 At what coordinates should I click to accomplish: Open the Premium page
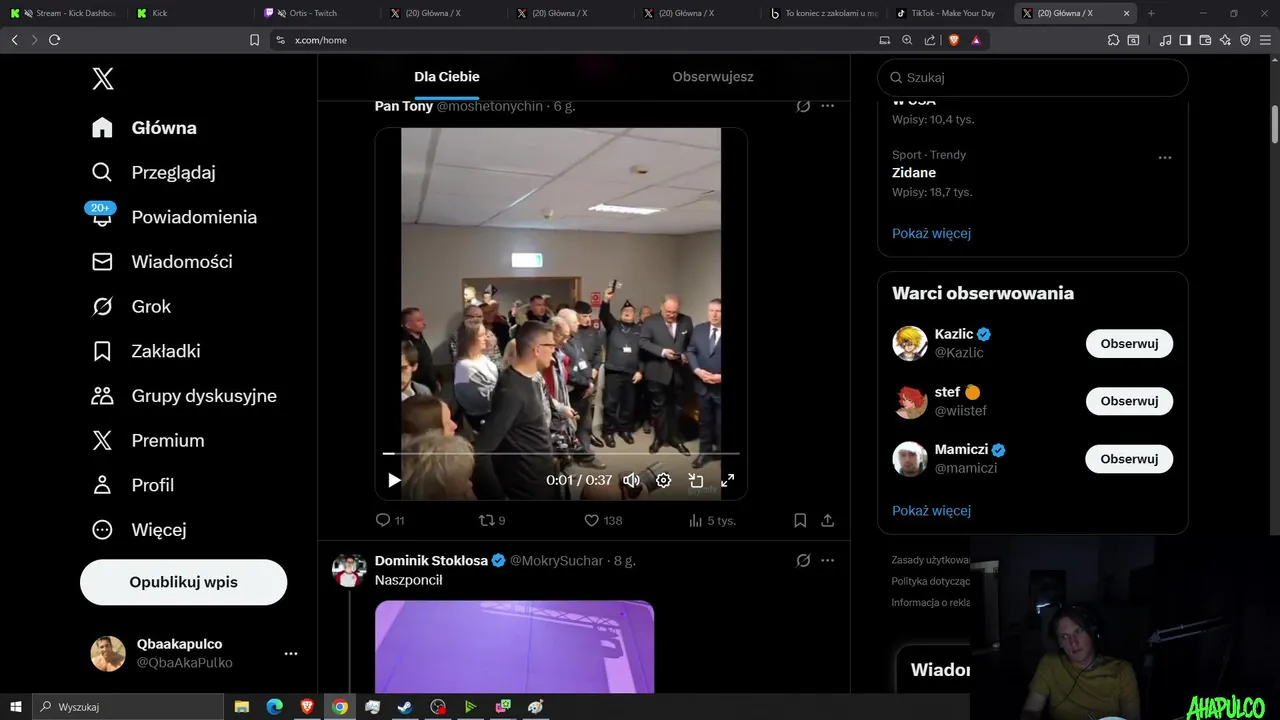(147, 440)
